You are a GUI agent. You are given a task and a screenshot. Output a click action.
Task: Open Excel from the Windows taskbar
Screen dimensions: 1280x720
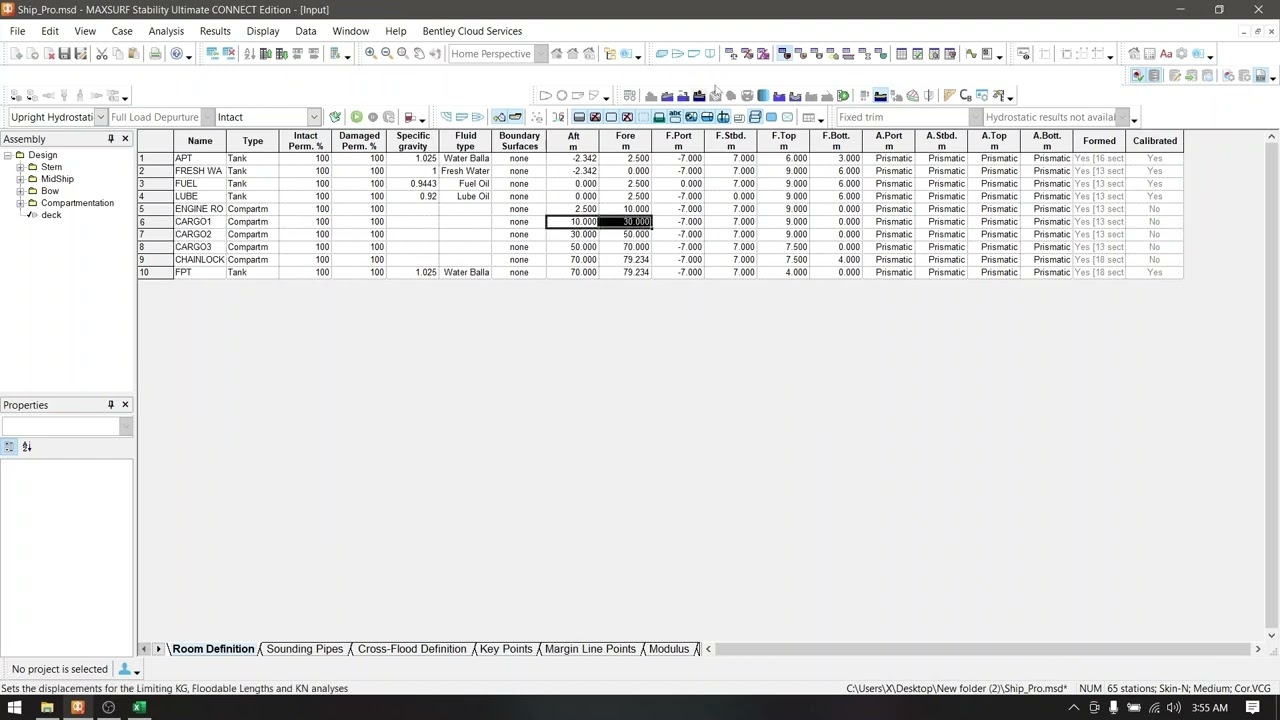point(139,708)
